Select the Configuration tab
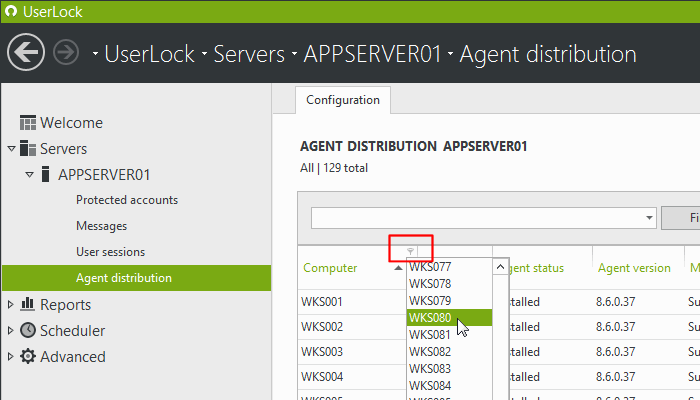The height and width of the screenshot is (400, 700). coord(343,100)
